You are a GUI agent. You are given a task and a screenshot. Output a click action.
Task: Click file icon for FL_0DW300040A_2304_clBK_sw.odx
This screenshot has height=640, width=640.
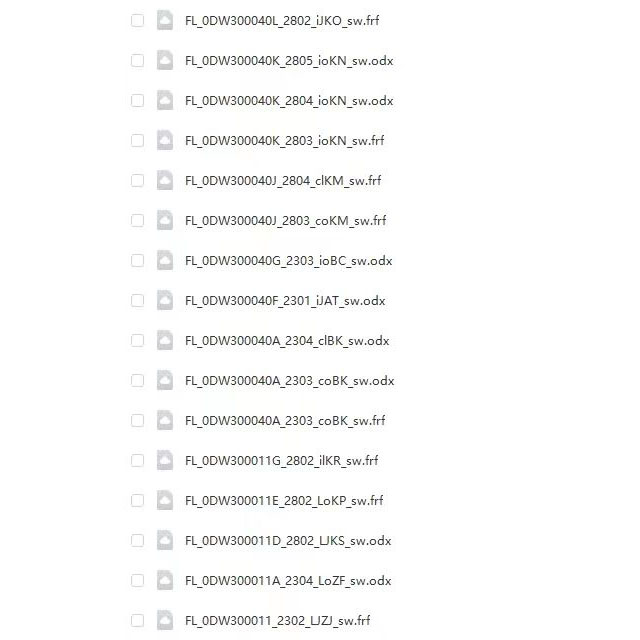[x=165, y=340]
